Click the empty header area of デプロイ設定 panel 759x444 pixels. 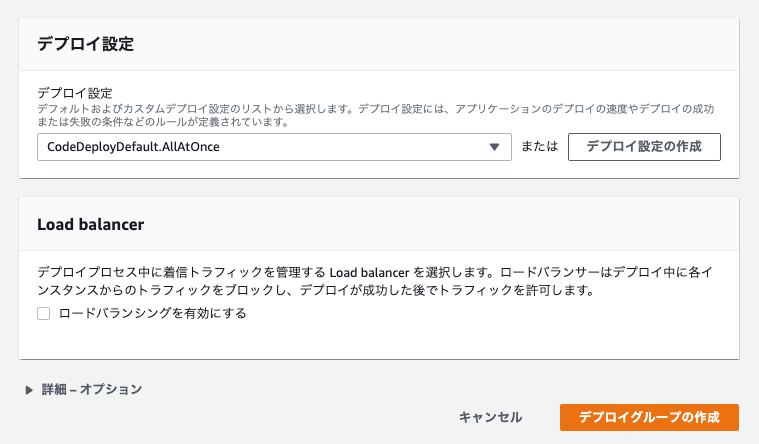[436, 44]
